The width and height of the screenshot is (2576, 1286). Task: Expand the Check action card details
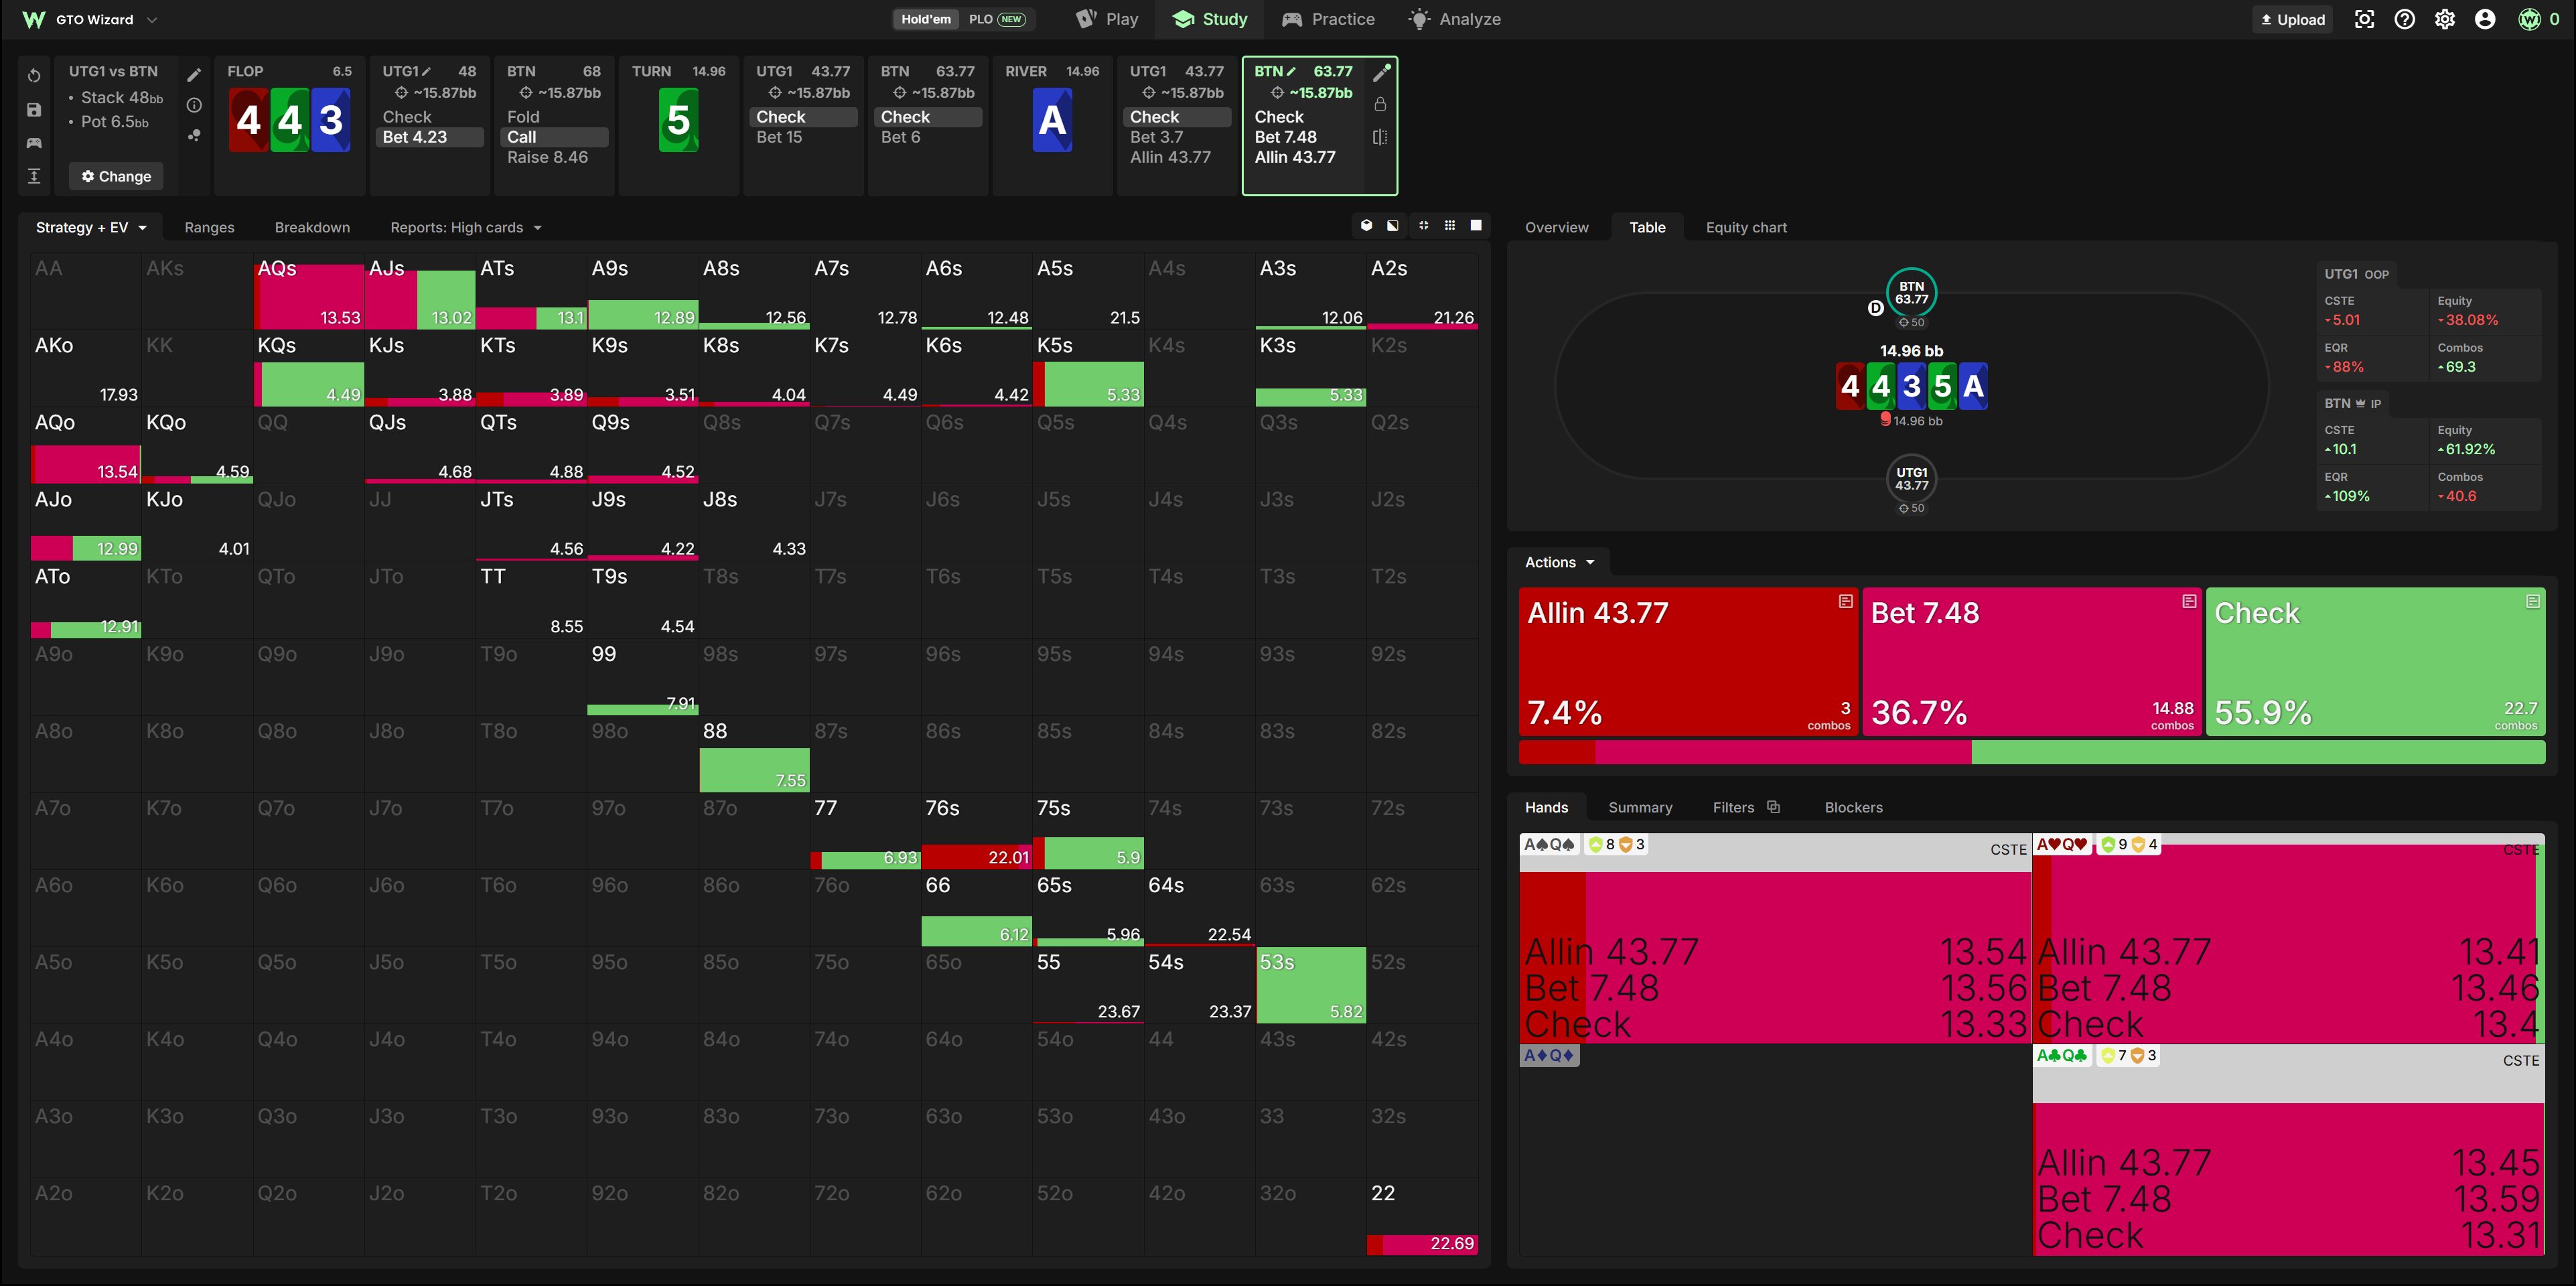2532,601
